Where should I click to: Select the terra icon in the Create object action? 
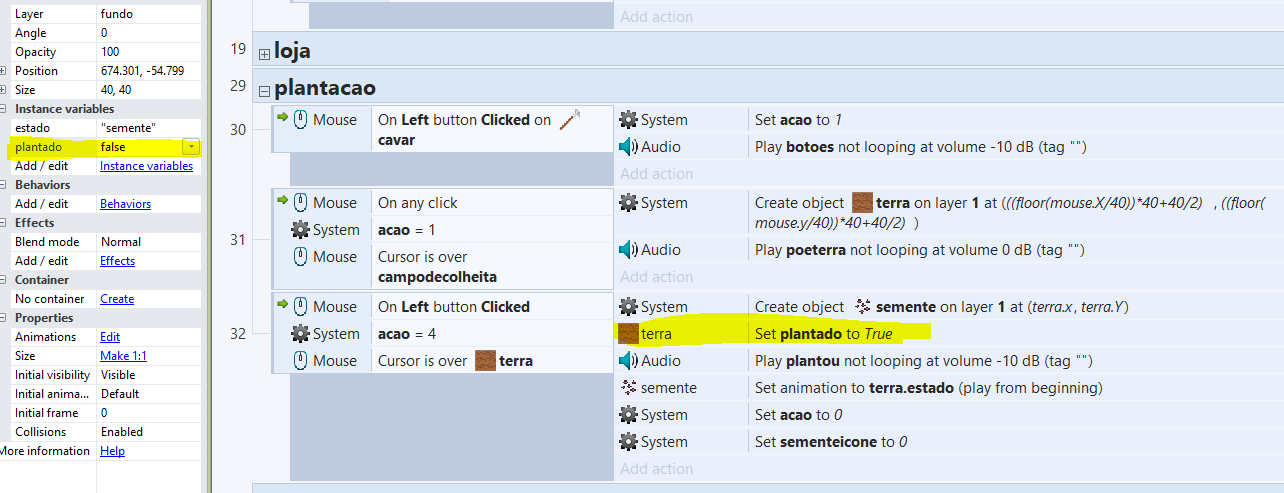click(x=862, y=203)
